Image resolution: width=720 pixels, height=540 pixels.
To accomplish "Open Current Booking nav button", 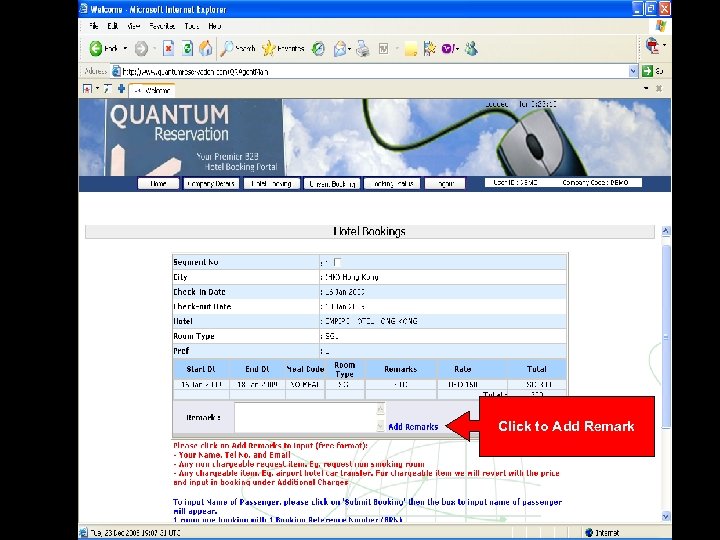I will pyautogui.click(x=332, y=184).
